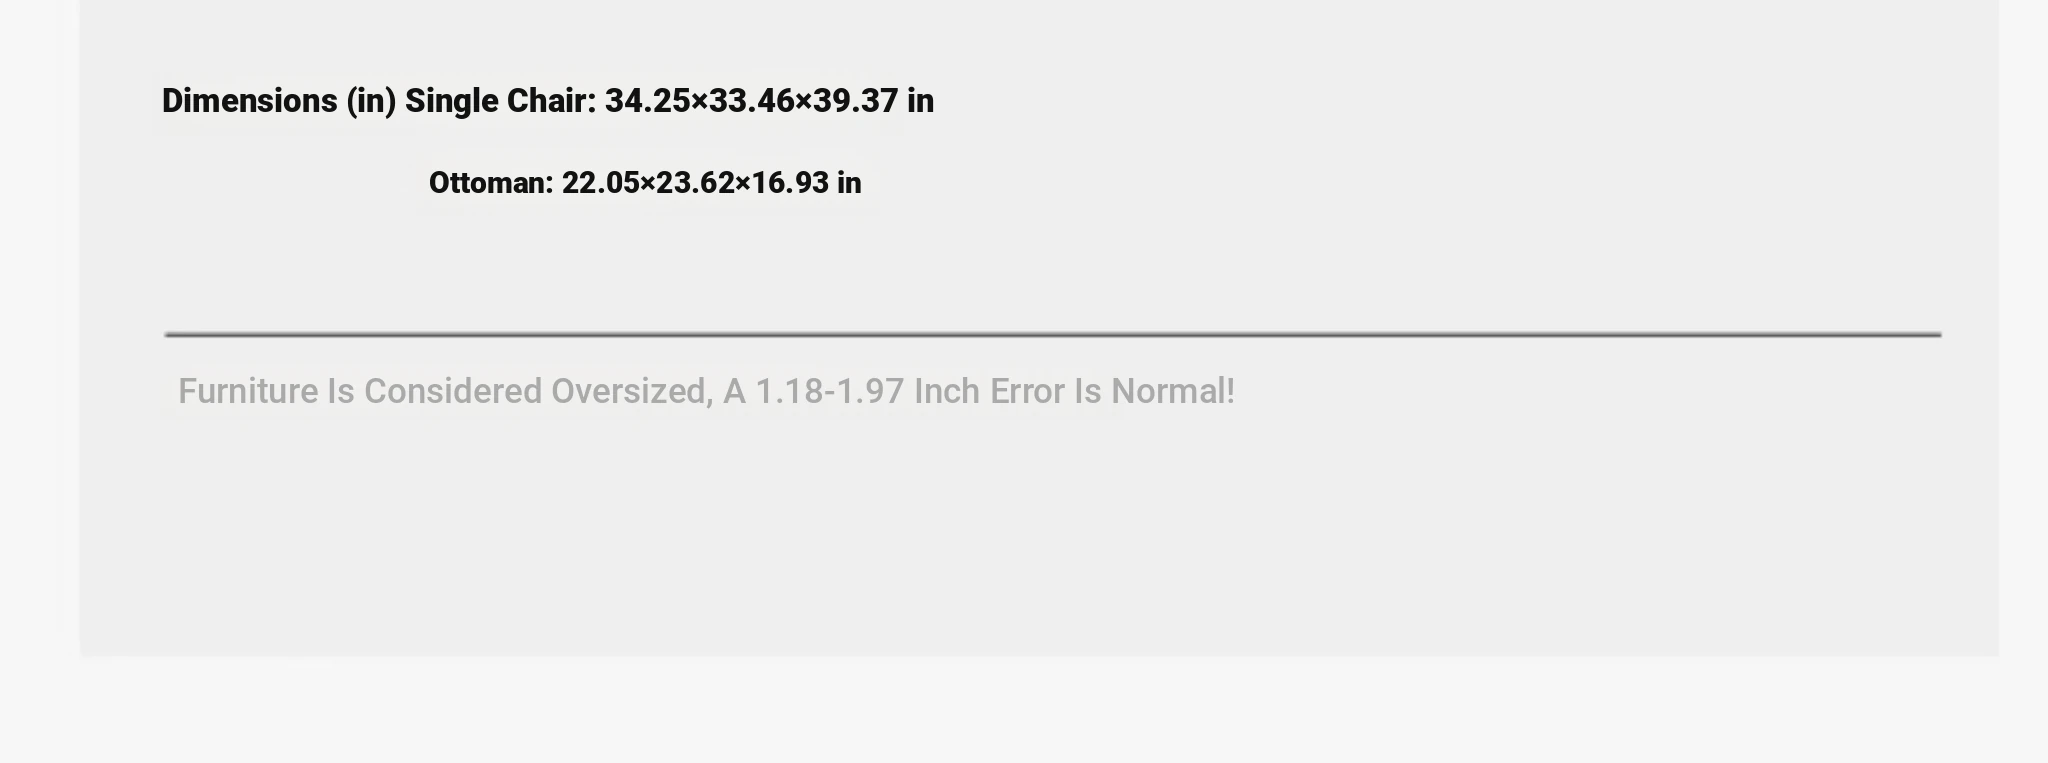This screenshot has width=2048, height=763.
Task: Click the "1.18-1.97" tolerance range
Action: point(829,391)
